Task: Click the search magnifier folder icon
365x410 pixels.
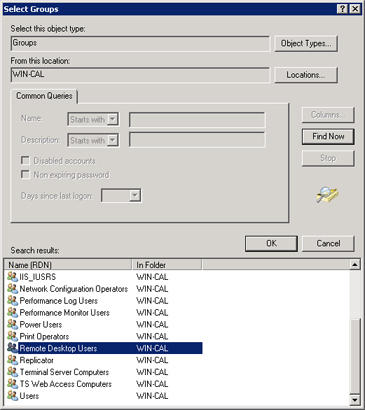Action: tap(327, 195)
